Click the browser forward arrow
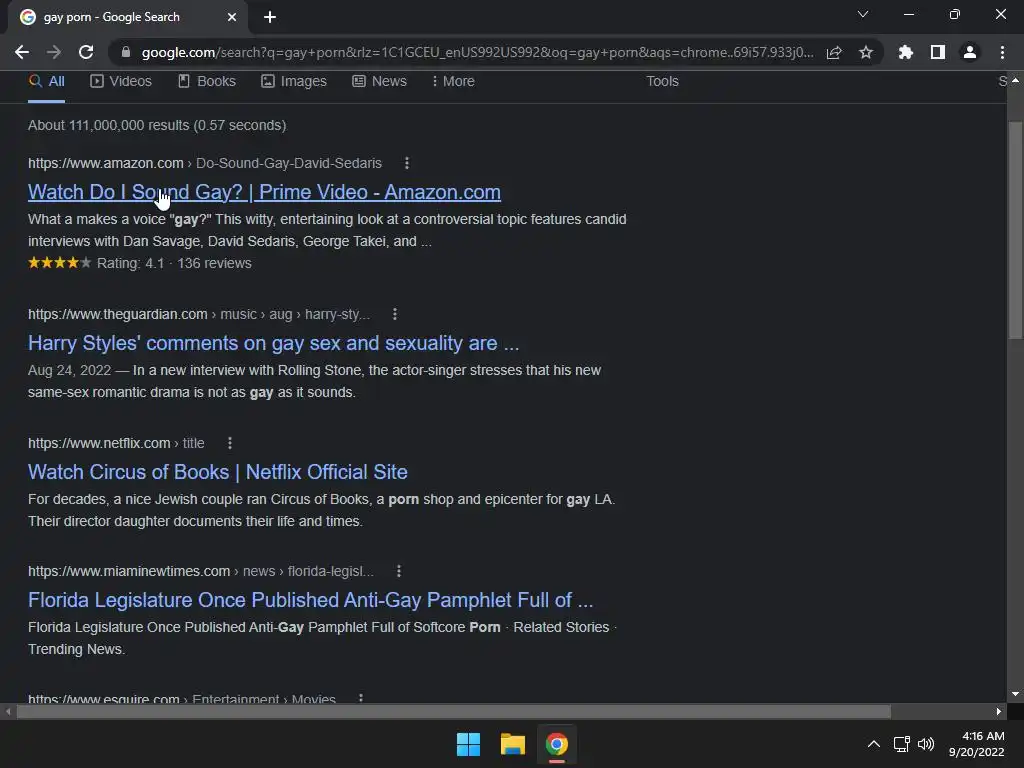1024x768 pixels. click(x=54, y=52)
